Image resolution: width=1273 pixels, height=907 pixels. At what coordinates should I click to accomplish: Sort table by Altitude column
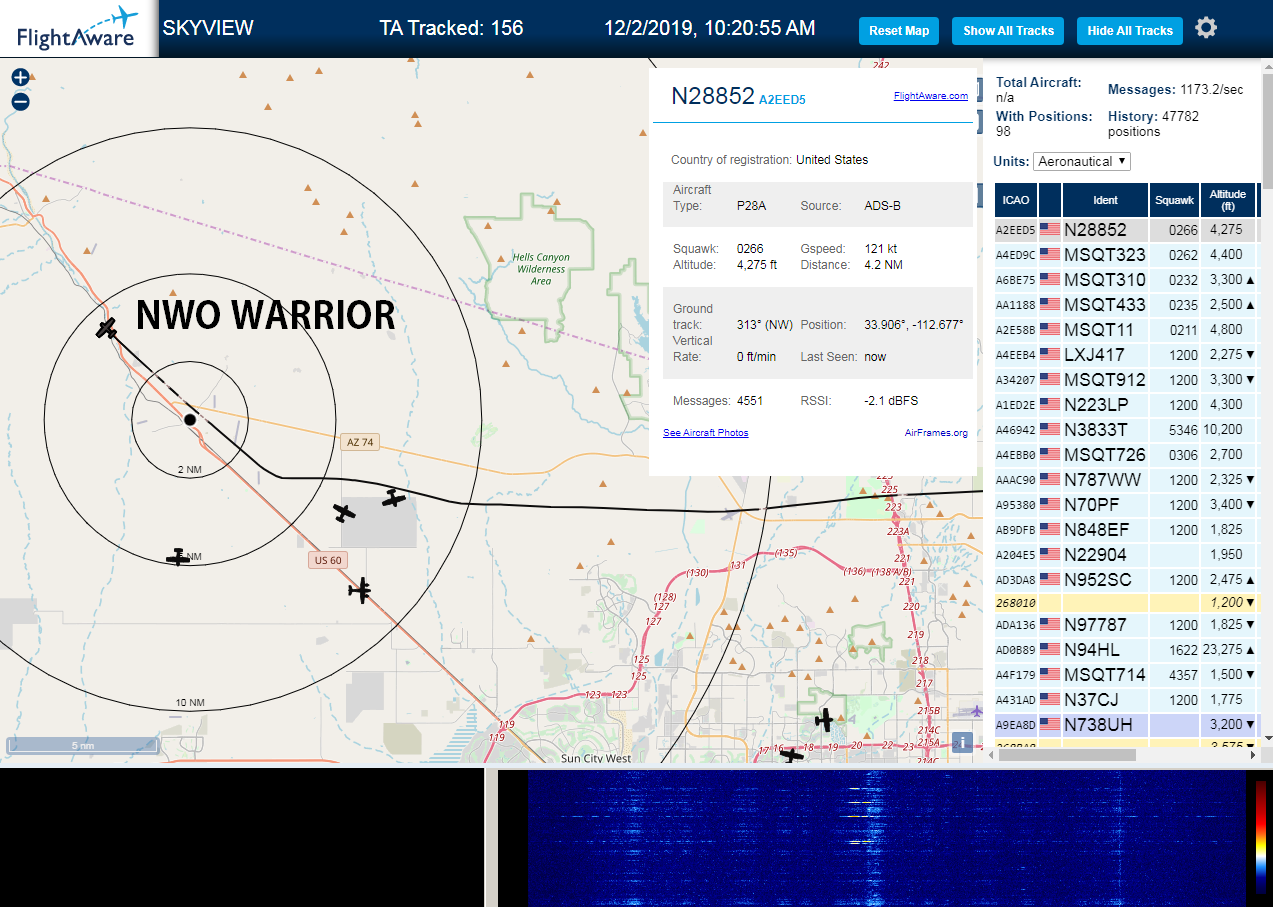(1227, 199)
